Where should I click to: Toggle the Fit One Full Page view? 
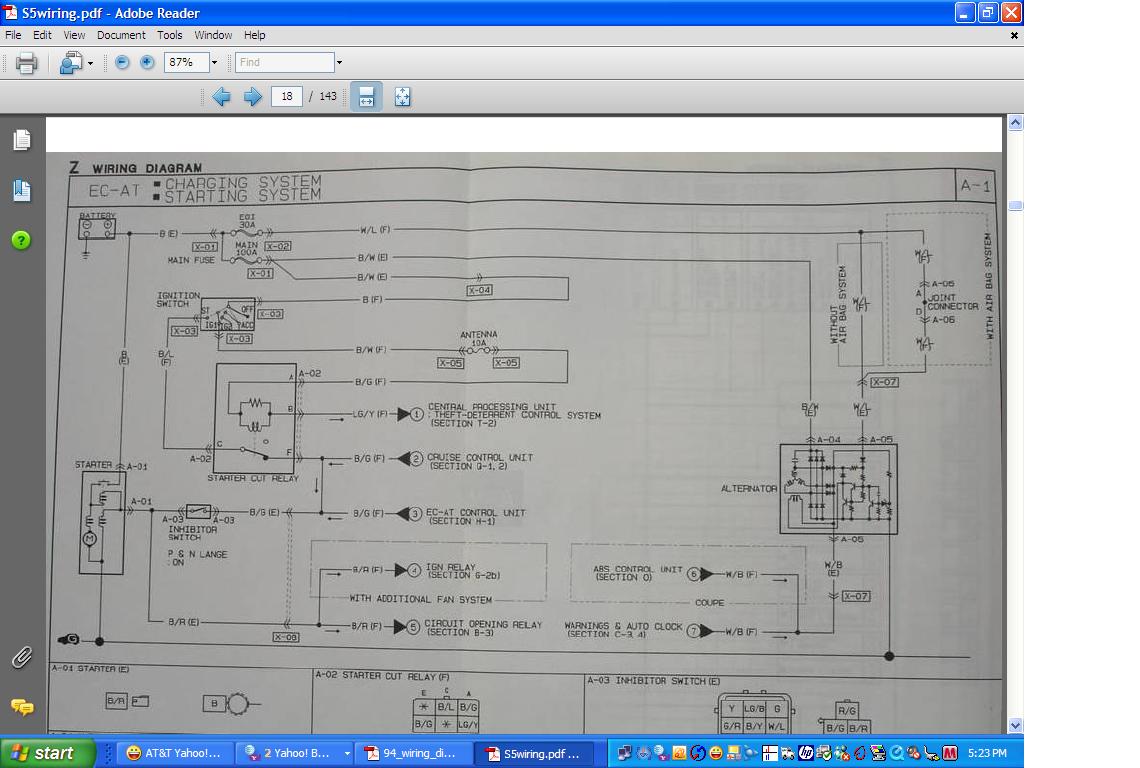[402, 97]
